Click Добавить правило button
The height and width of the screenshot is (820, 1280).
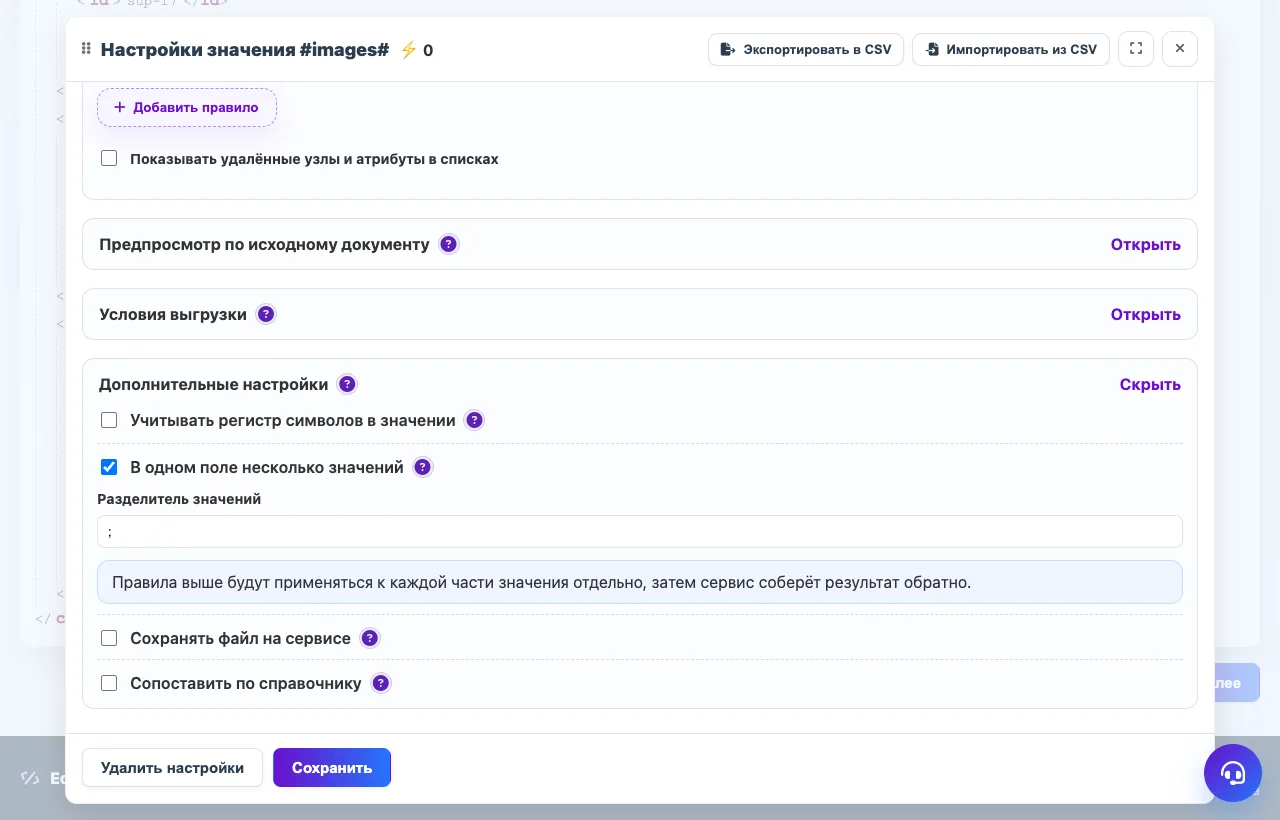coord(187,107)
